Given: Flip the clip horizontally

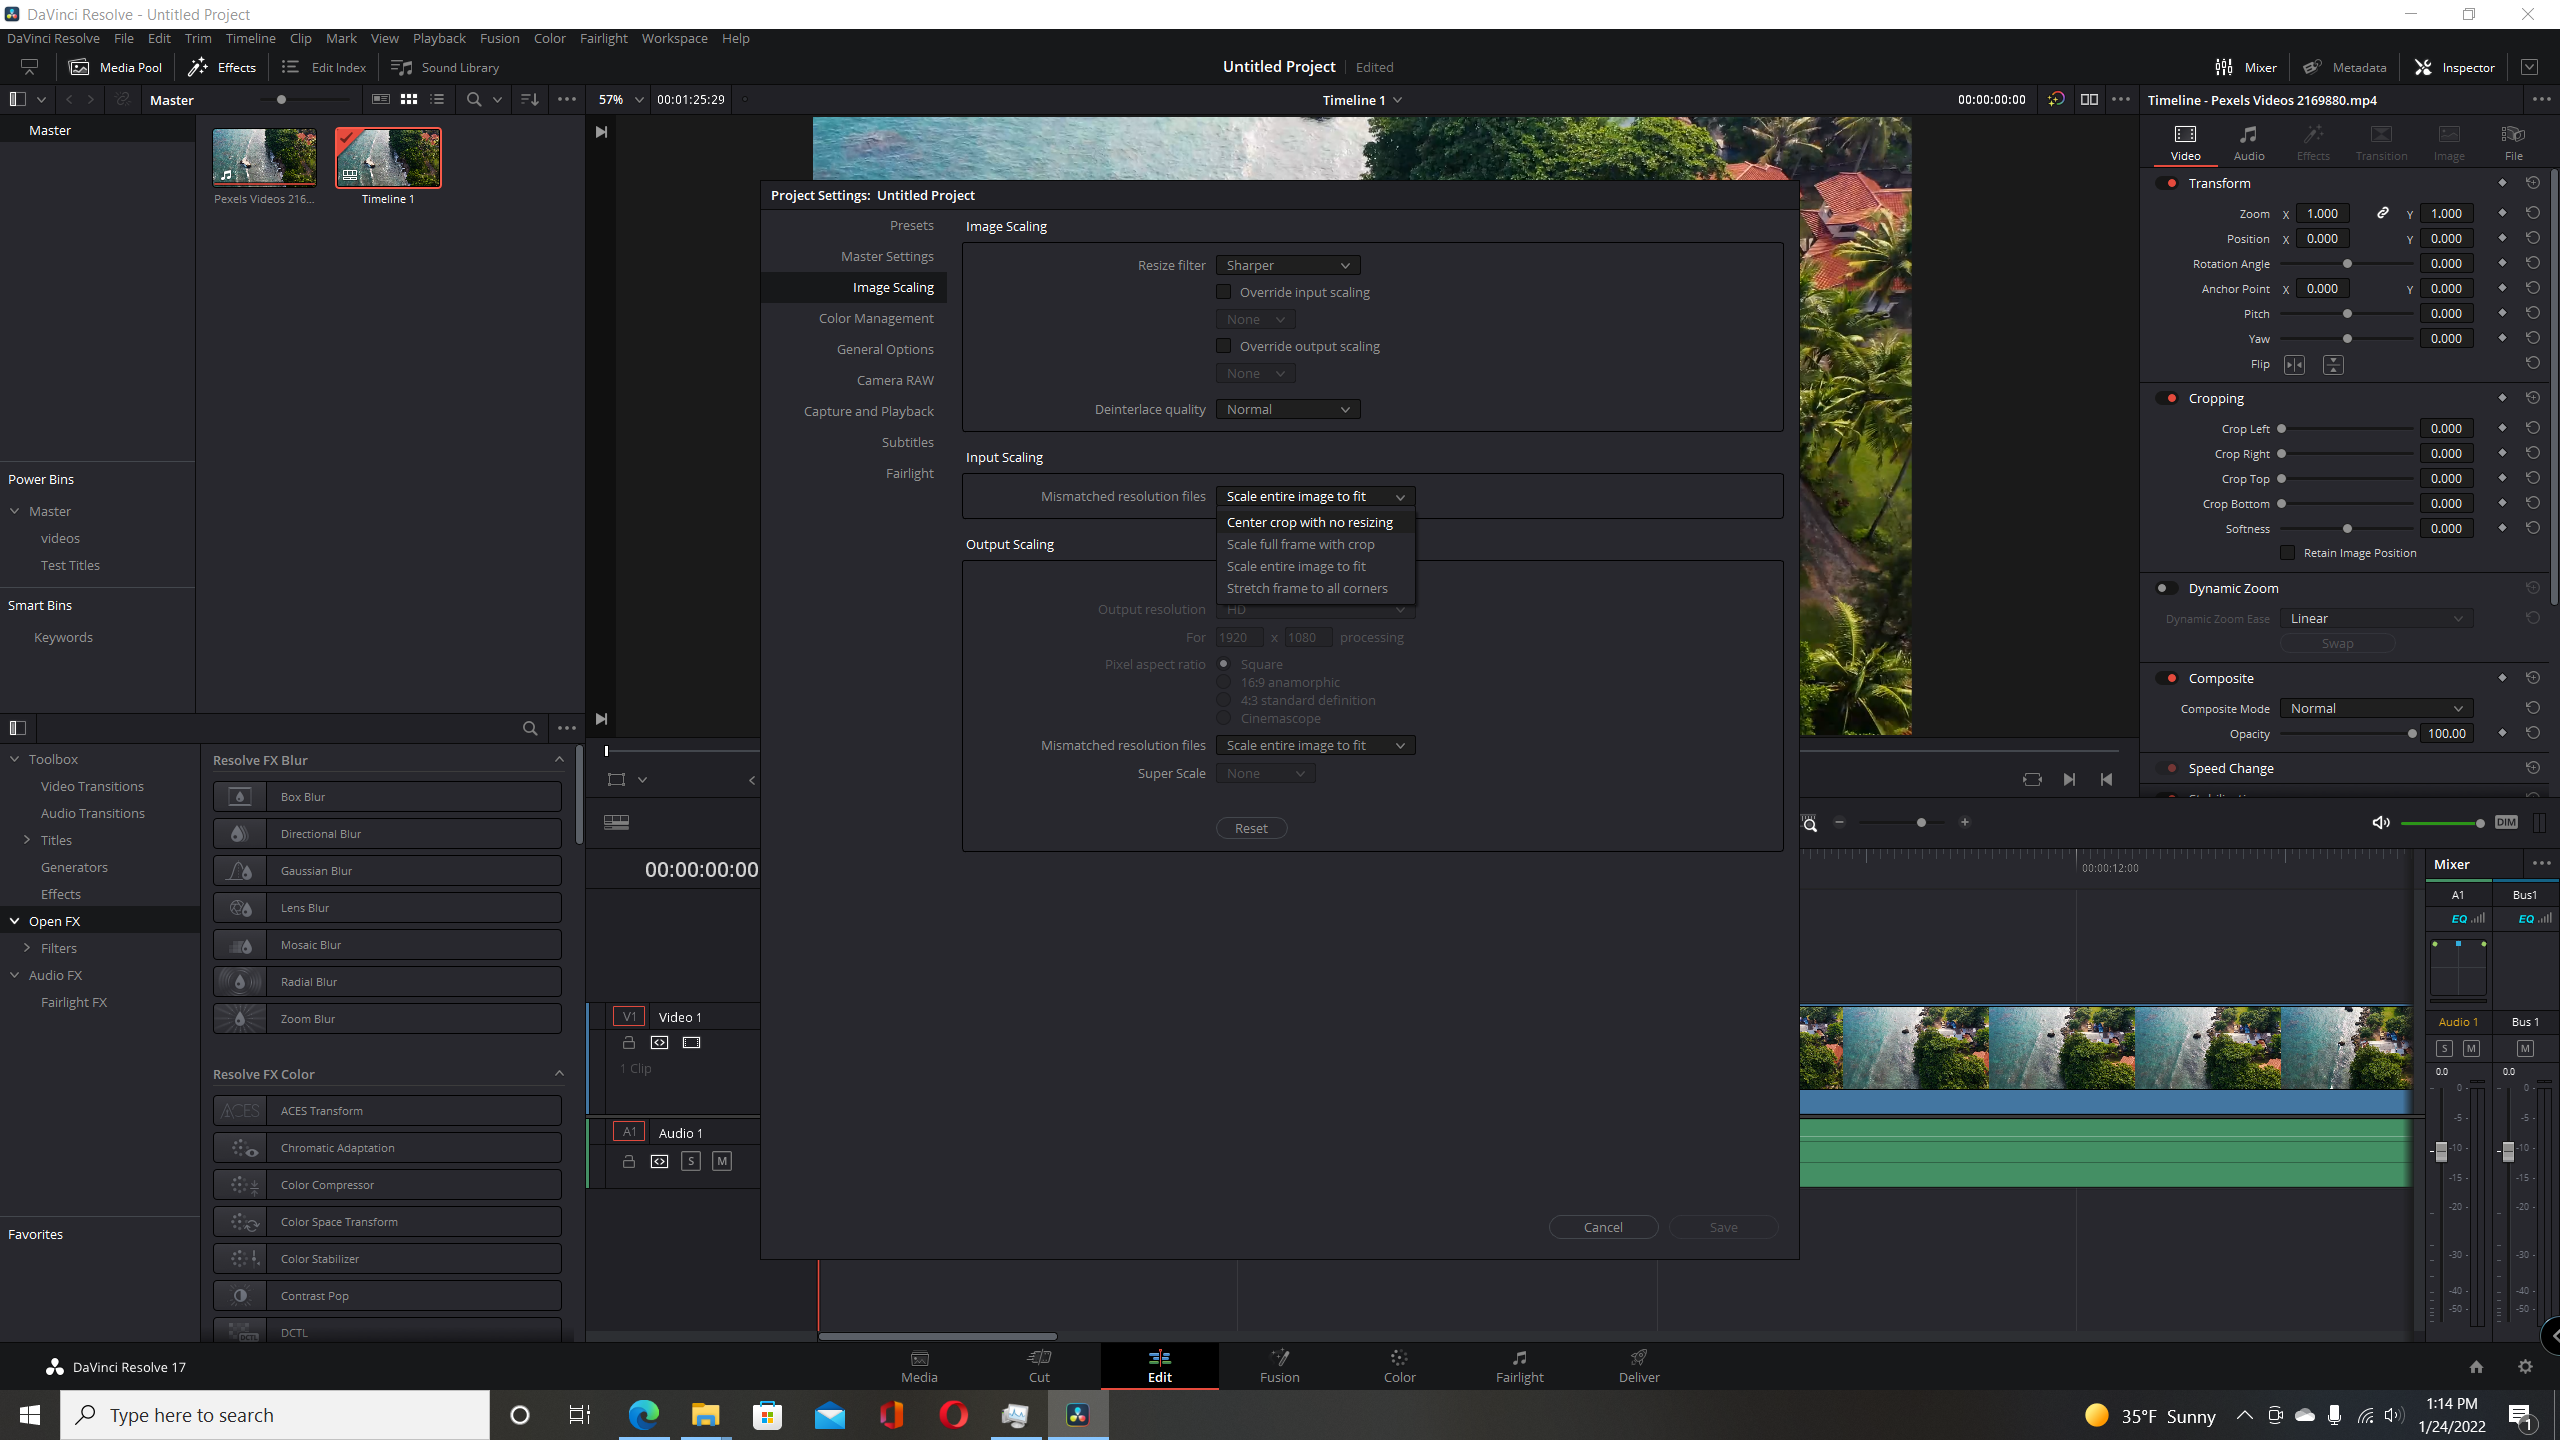Looking at the screenshot, I should (2294, 365).
